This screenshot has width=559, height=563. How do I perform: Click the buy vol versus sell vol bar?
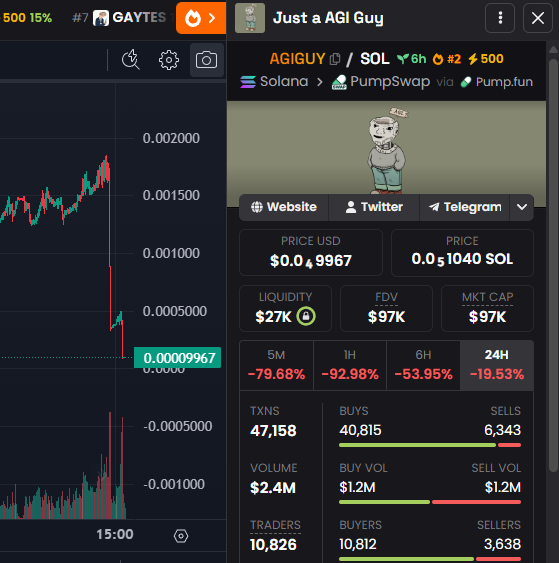(430, 502)
